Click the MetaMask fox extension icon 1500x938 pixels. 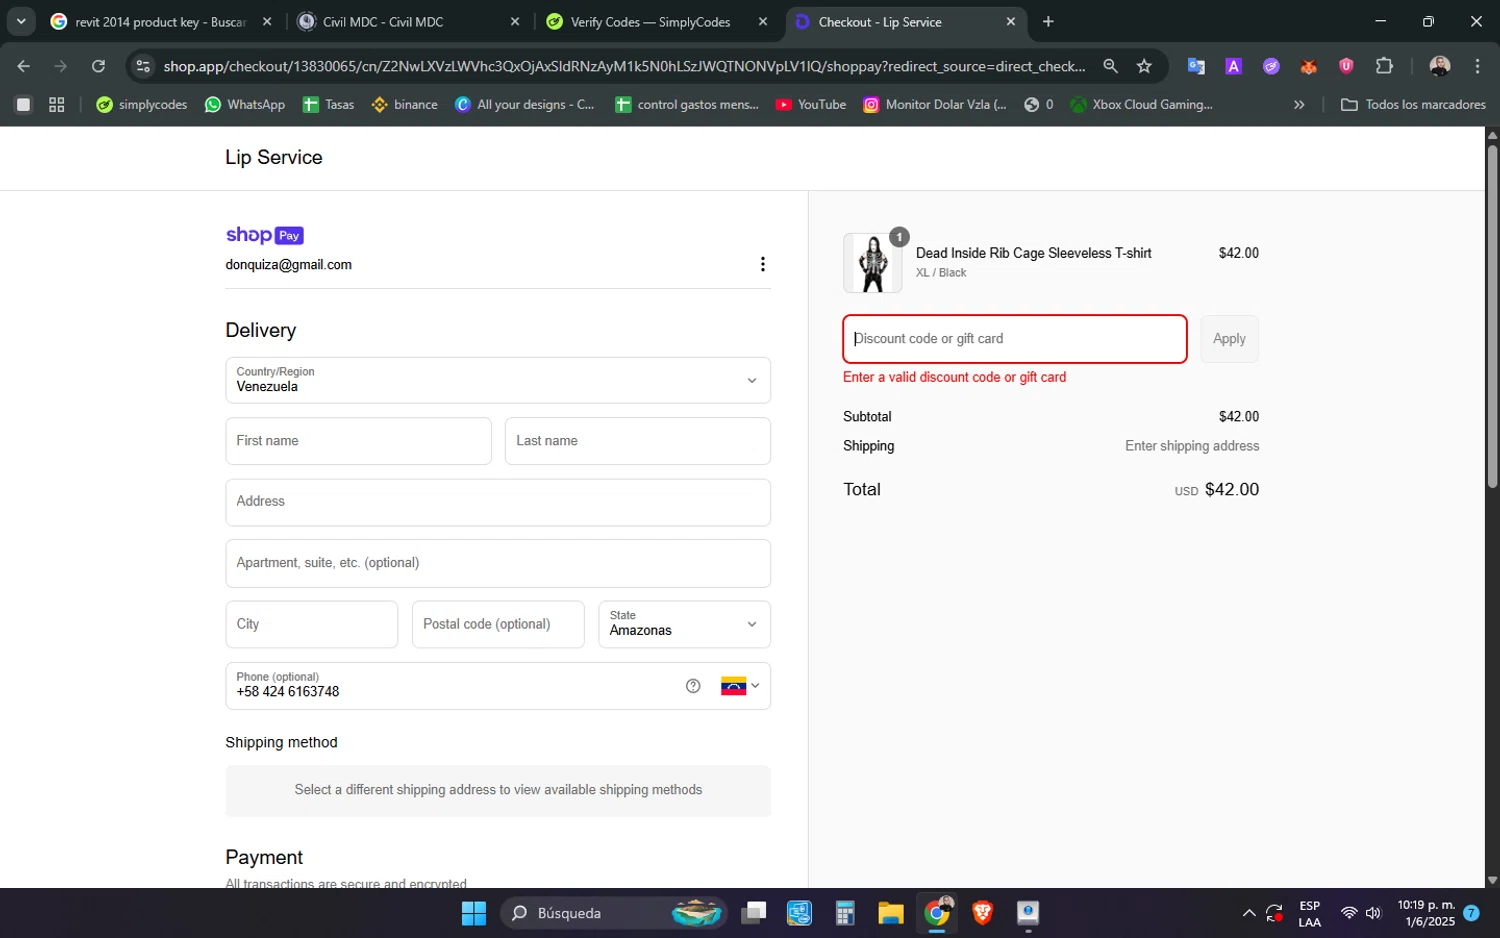(x=1309, y=66)
